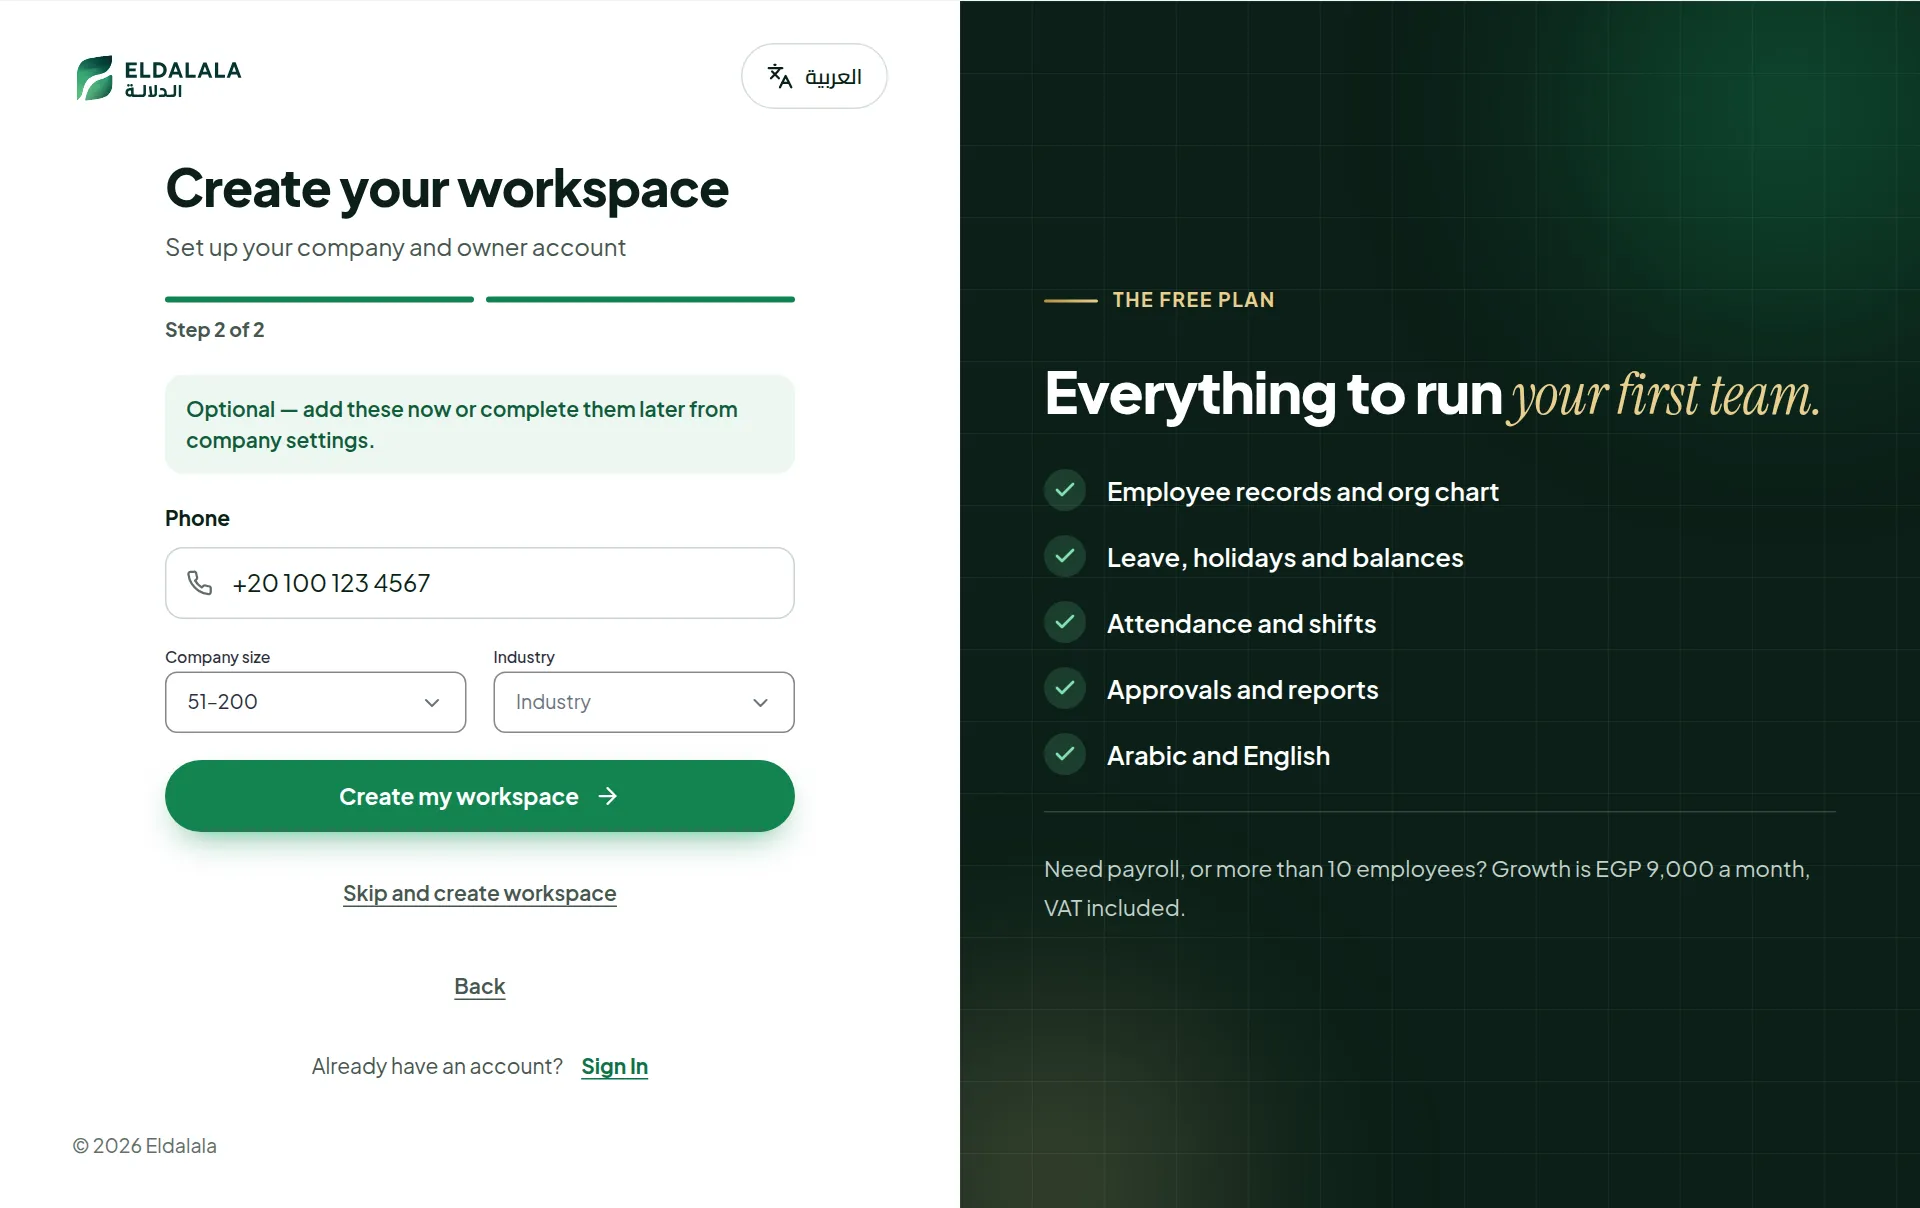Click checkmark beside Approvals and reports
This screenshot has height=1208, width=1920.
click(1065, 688)
